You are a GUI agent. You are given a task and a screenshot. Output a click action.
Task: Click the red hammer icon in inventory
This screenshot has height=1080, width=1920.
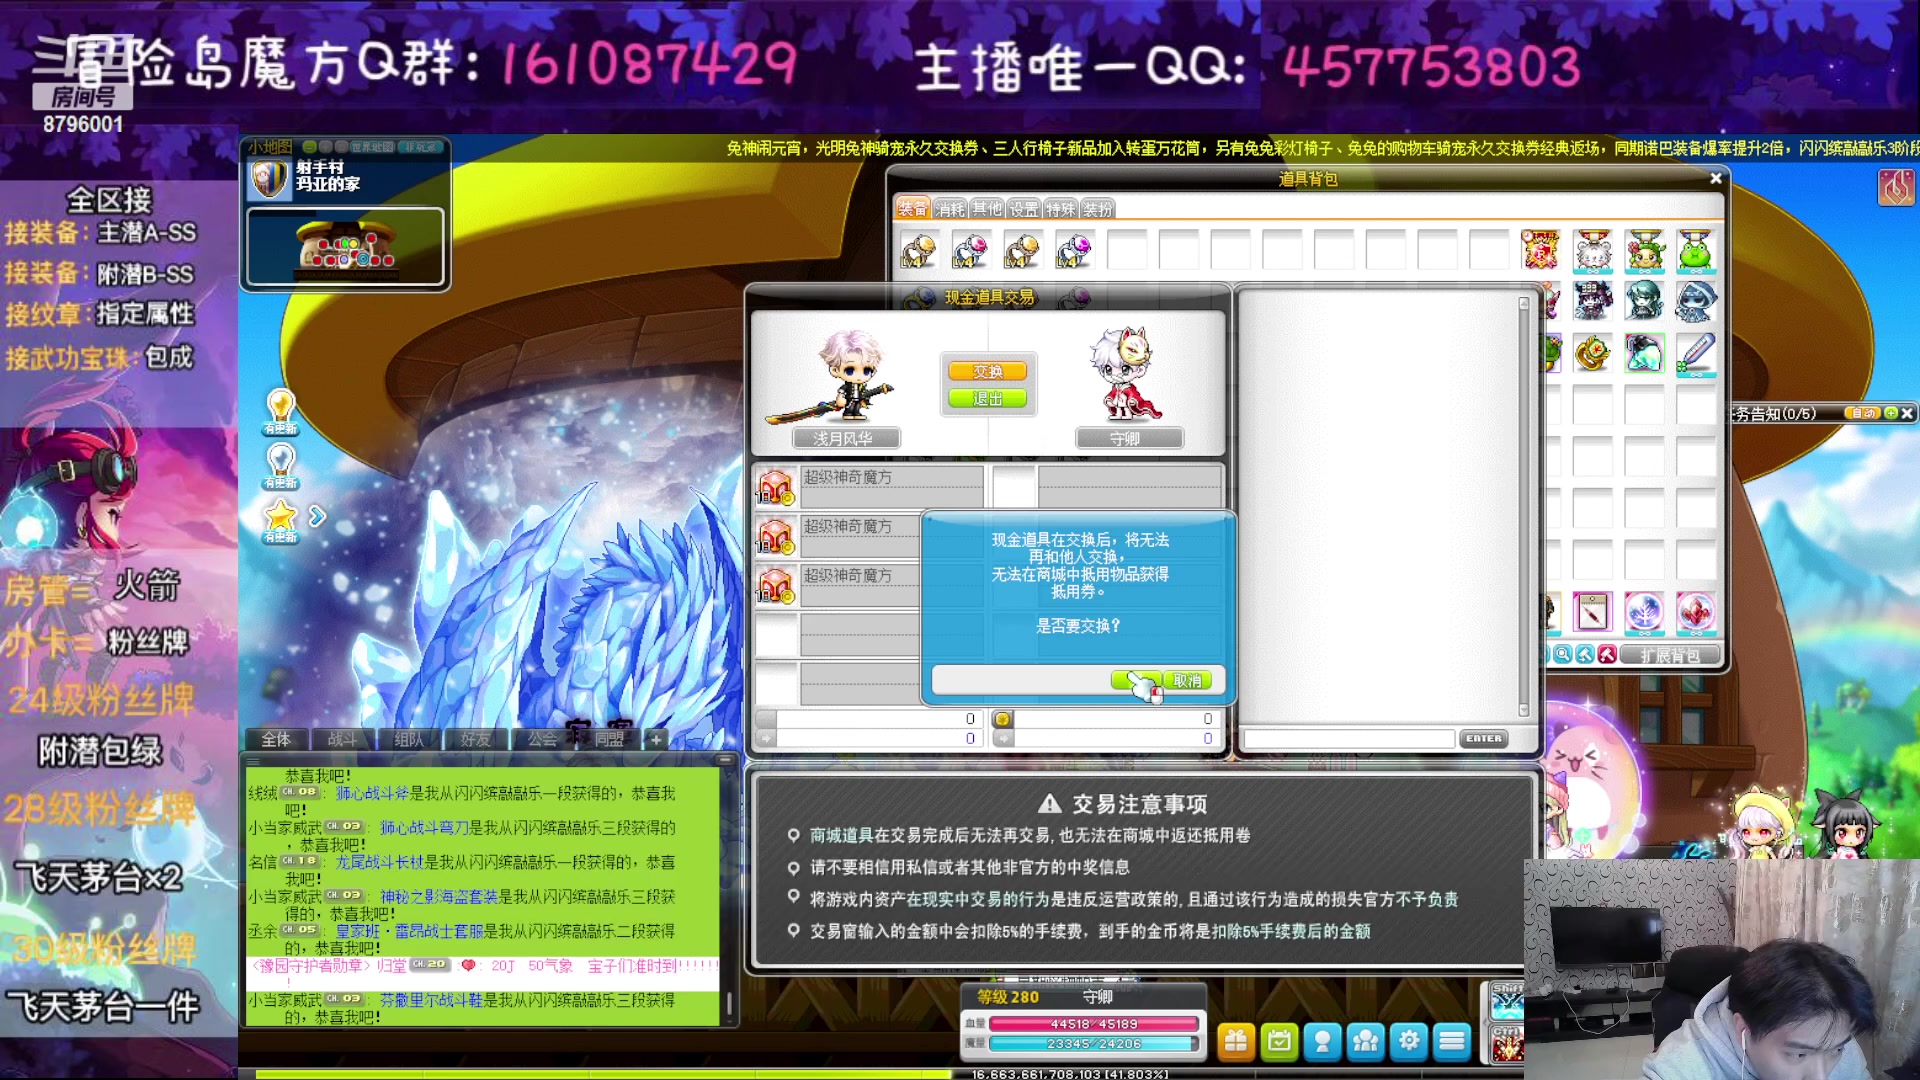click(x=1607, y=655)
